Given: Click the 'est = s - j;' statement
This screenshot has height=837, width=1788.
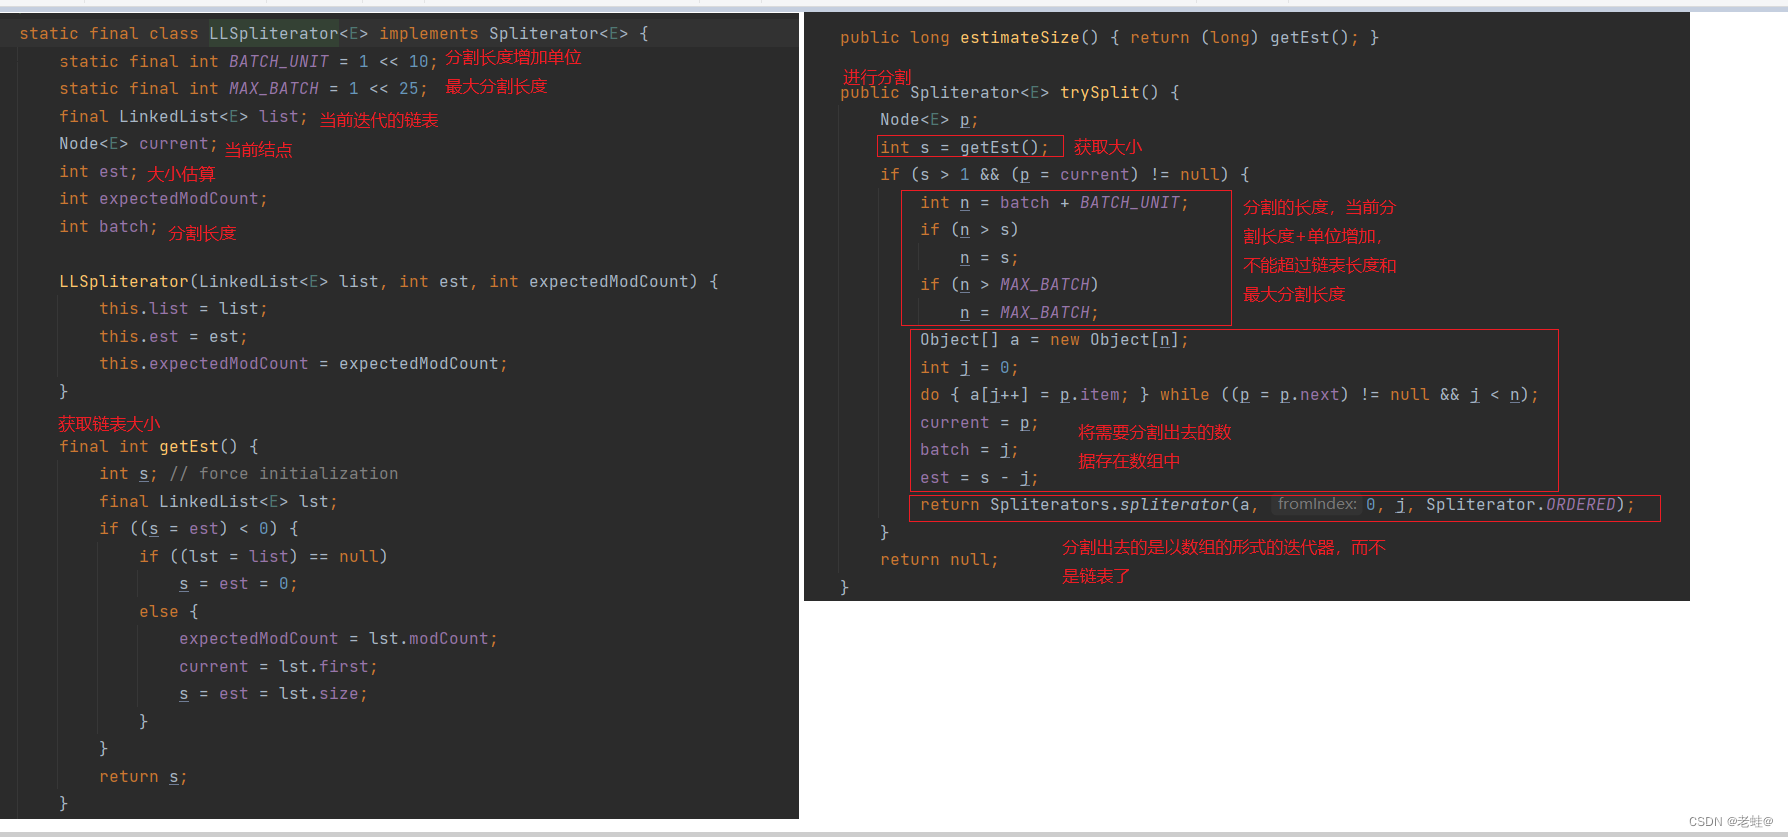Looking at the screenshot, I should (979, 478).
